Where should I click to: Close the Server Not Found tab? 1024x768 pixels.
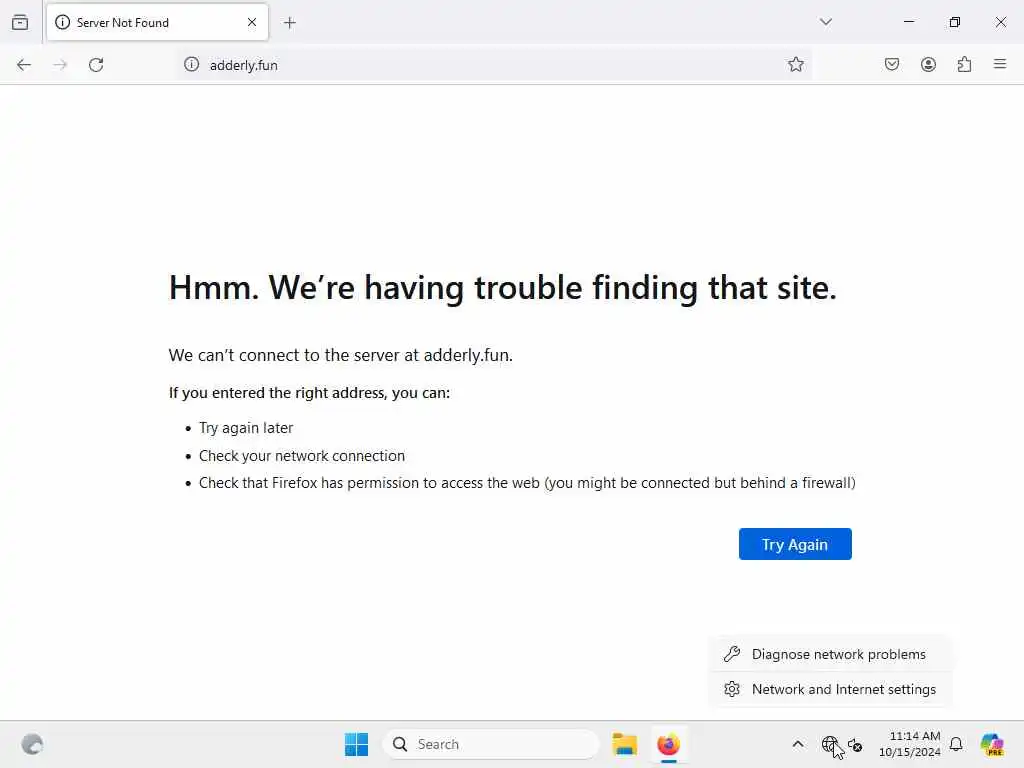(x=252, y=22)
